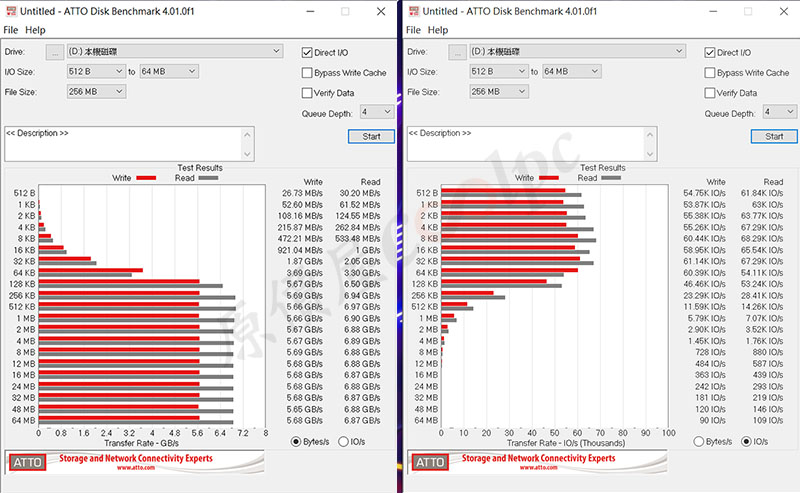The image size is (800, 493).
Task: Click drive browse button in right window
Action: click(x=457, y=52)
